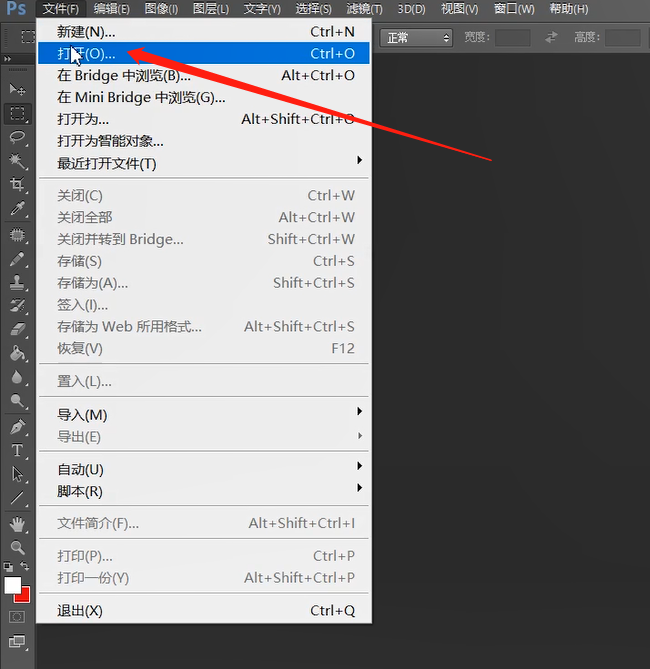The height and width of the screenshot is (669, 650).
Task: Open the 窗口(W) menu
Action: click(514, 9)
